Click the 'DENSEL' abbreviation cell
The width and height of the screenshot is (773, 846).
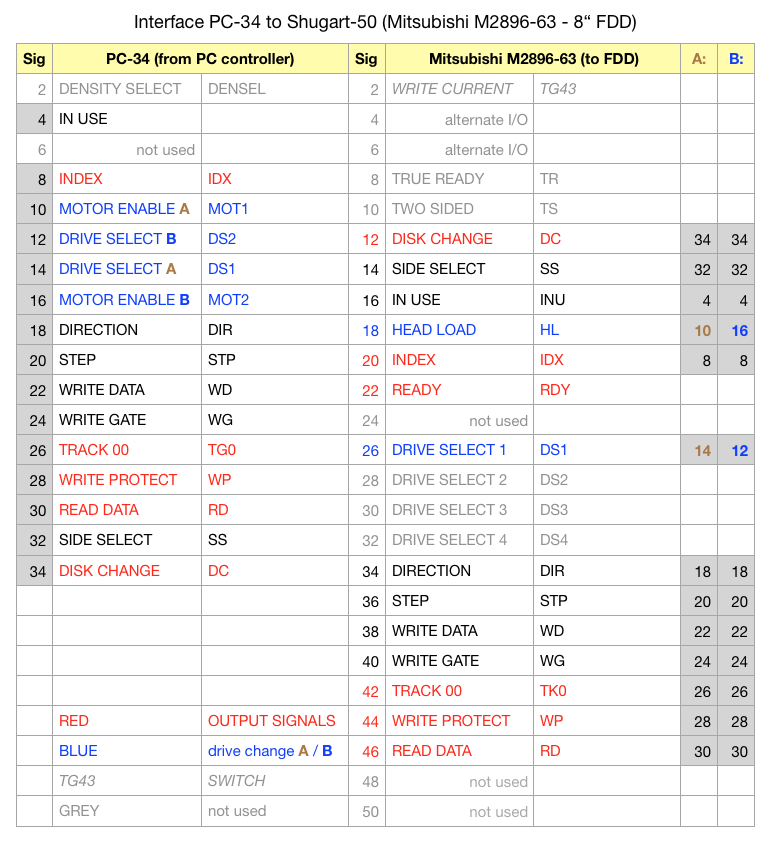click(275, 88)
